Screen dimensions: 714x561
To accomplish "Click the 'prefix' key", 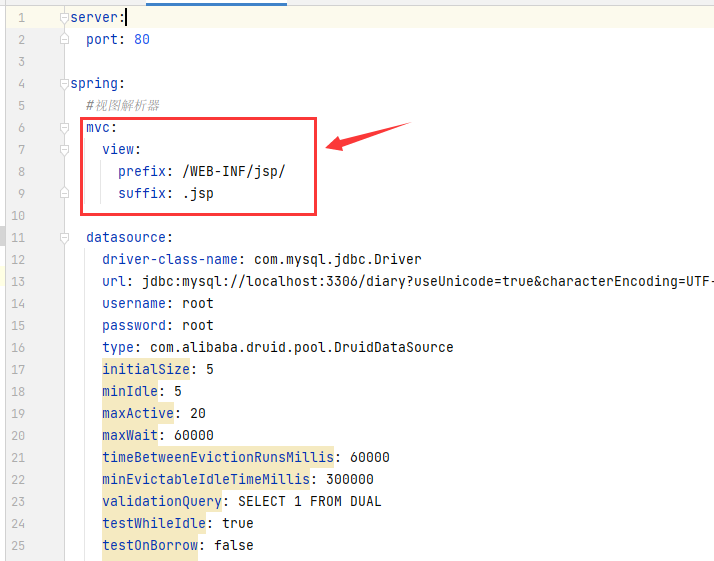I will pos(142,172).
